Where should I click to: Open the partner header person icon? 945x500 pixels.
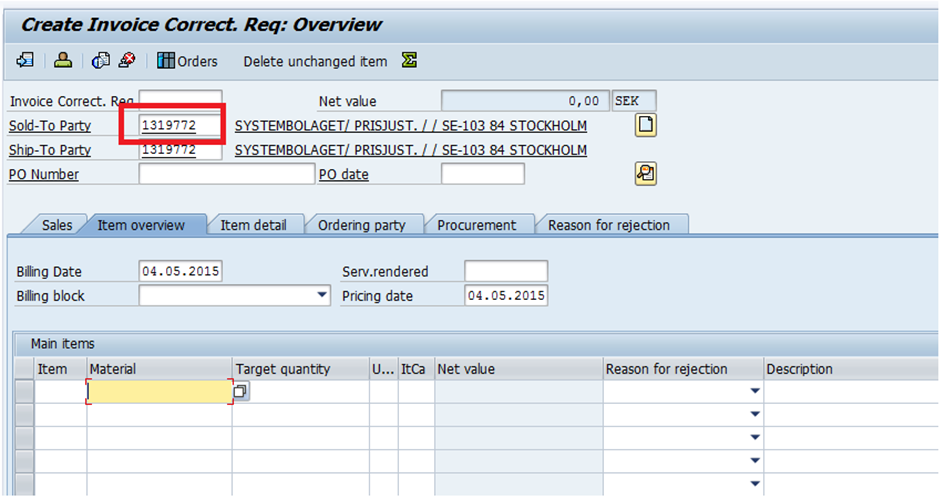click(x=63, y=61)
